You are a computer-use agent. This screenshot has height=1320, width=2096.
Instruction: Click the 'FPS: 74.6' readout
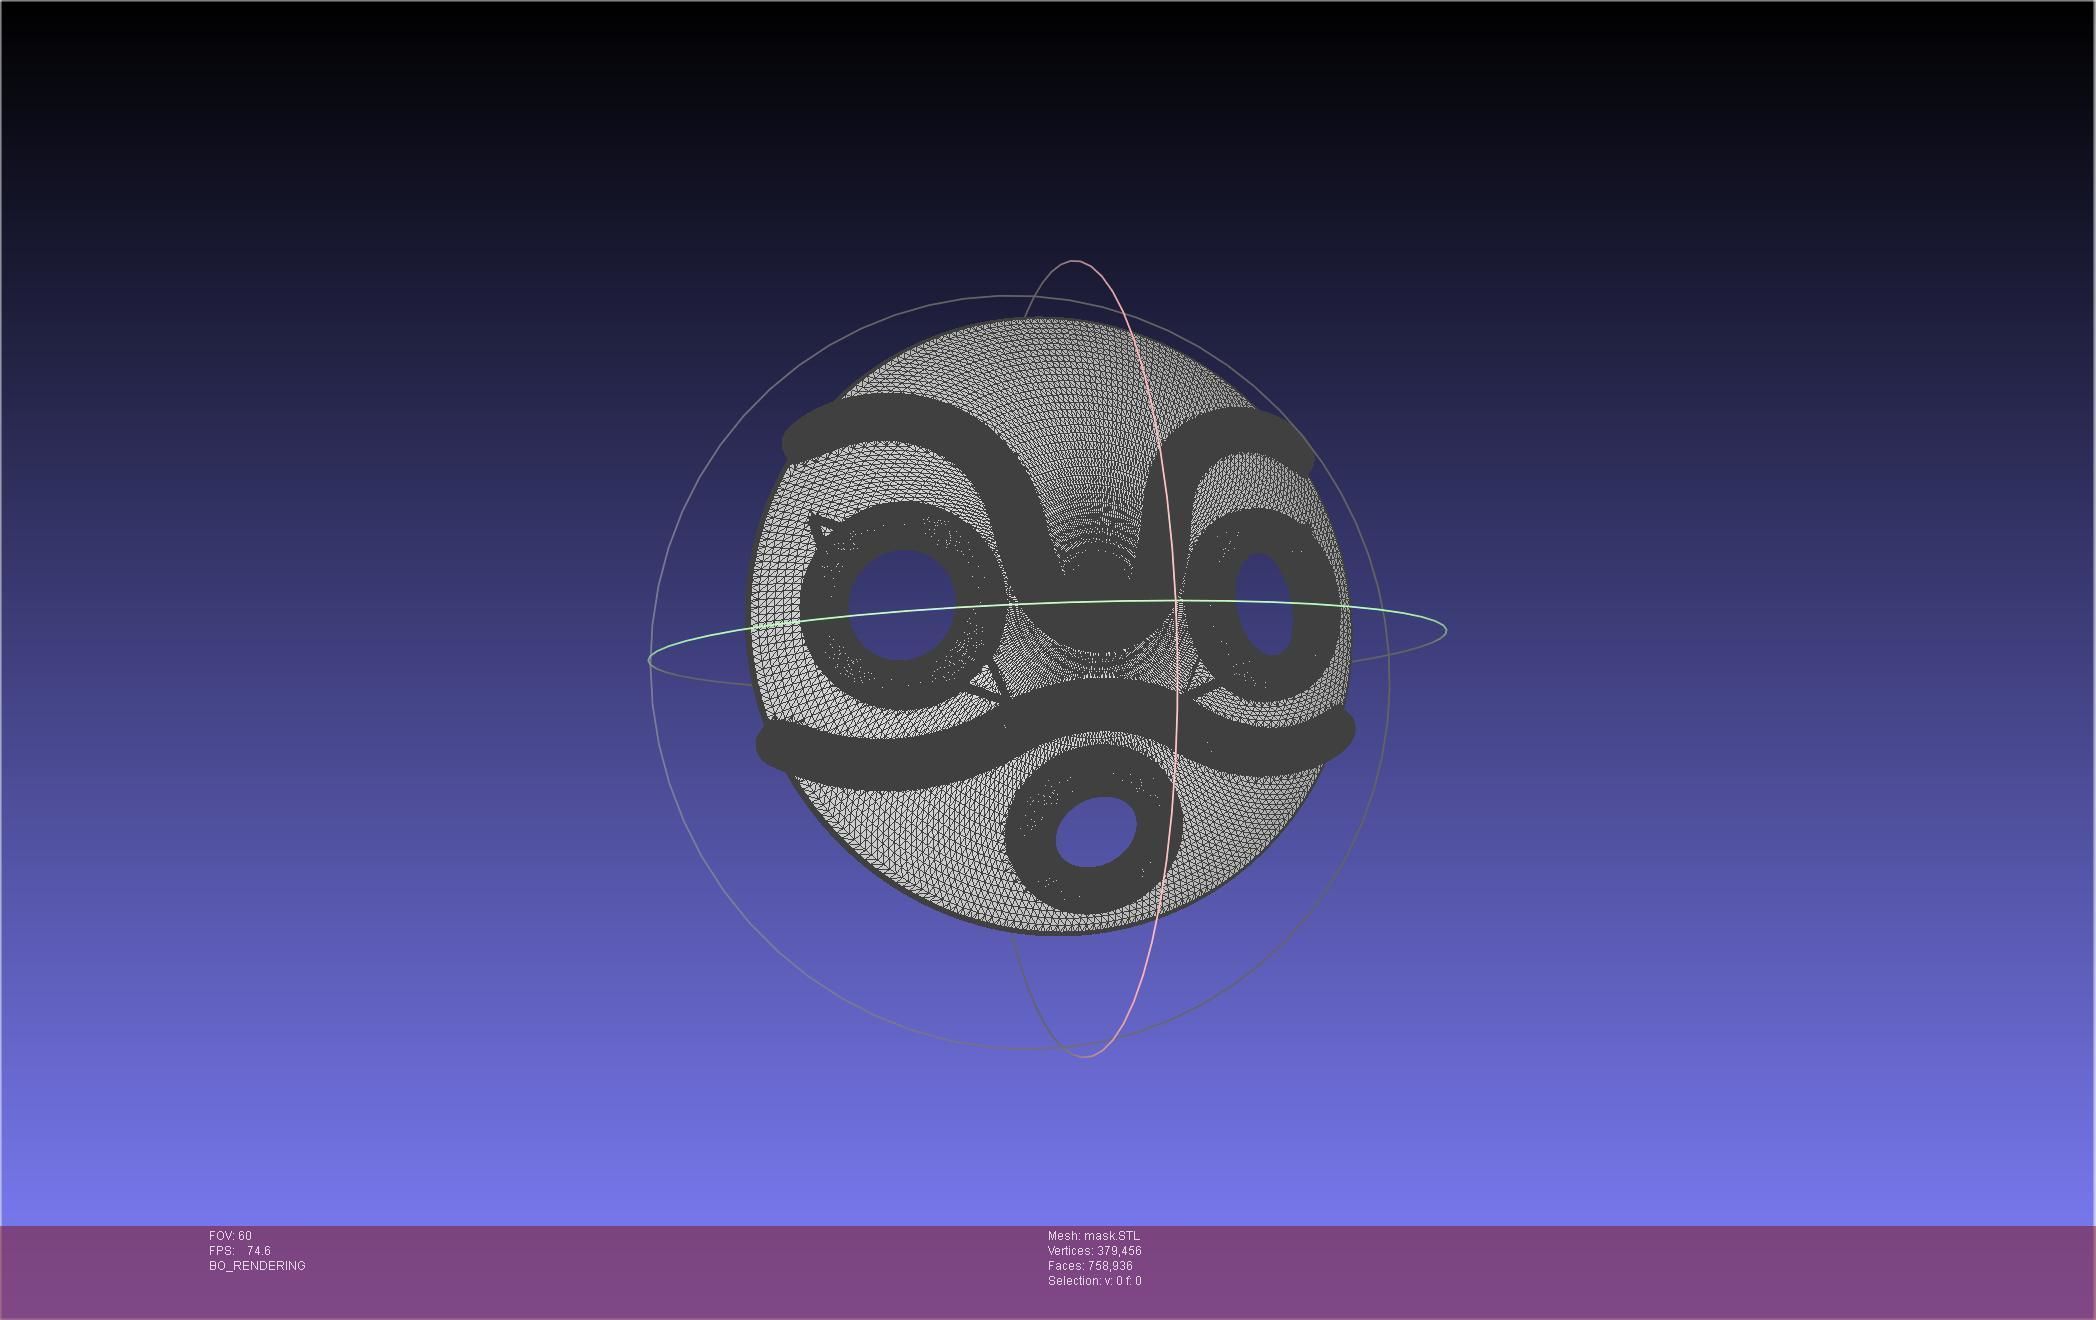(x=240, y=1251)
